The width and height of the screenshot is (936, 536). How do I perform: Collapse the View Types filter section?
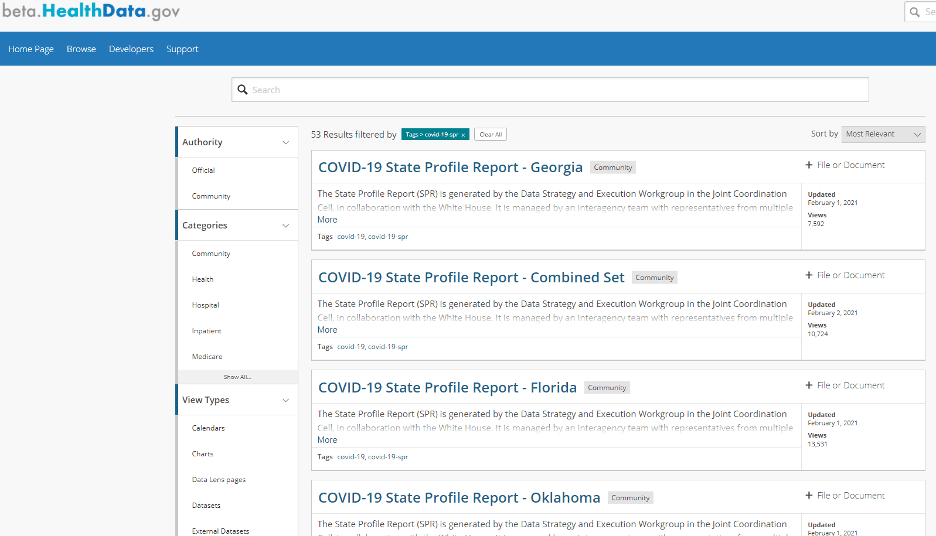pos(285,400)
